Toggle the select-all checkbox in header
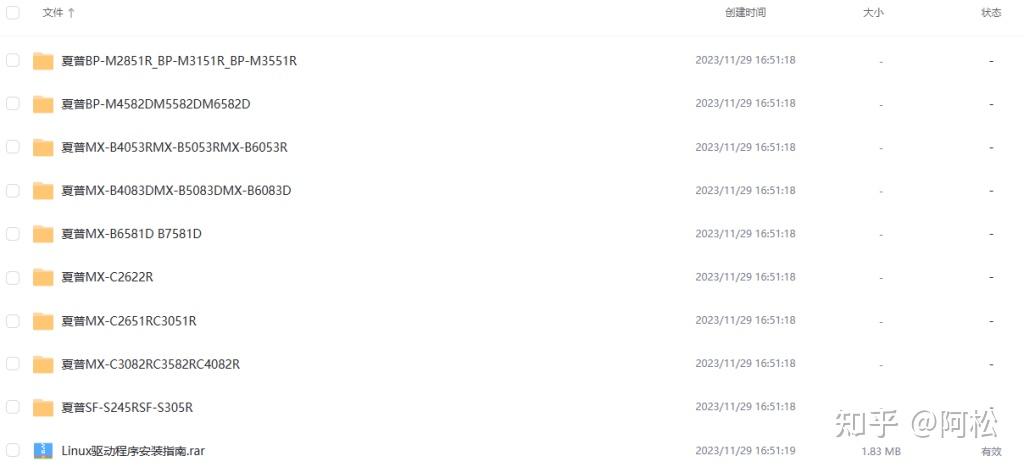Image resolution: width=1024 pixels, height=467 pixels. click(x=13, y=13)
